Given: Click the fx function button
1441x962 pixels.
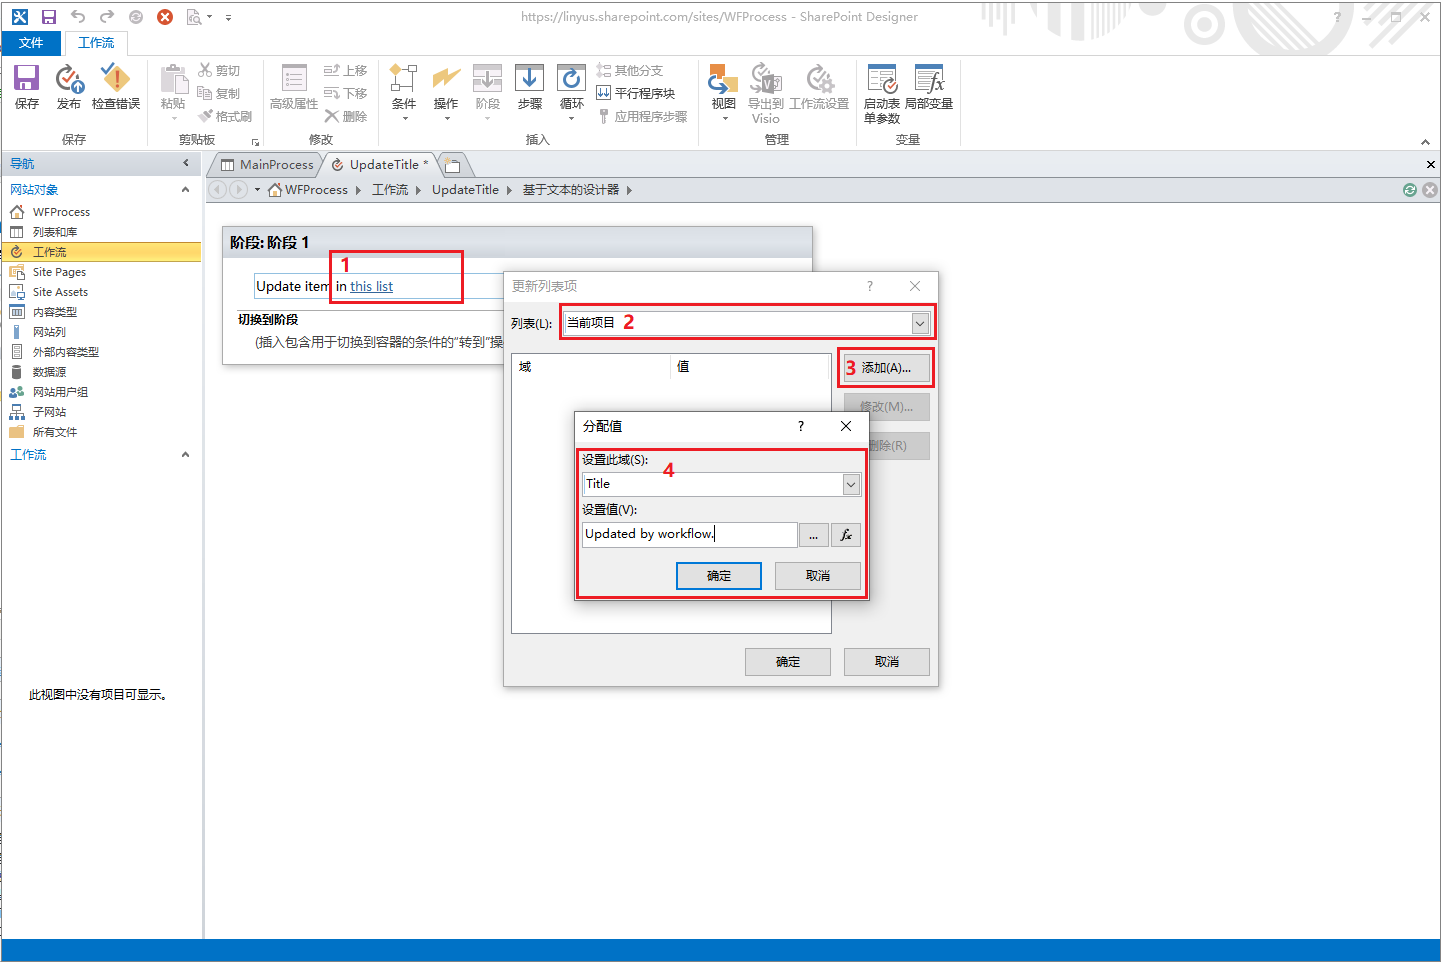Looking at the screenshot, I should click(x=846, y=536).
